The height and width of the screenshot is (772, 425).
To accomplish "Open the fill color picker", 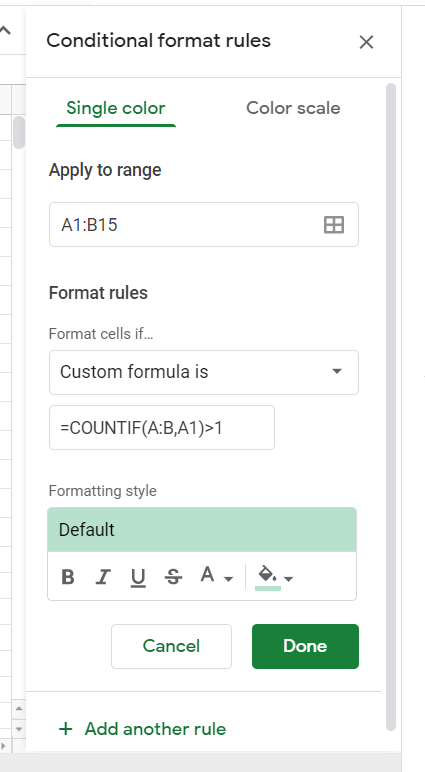I will point(267,576).
